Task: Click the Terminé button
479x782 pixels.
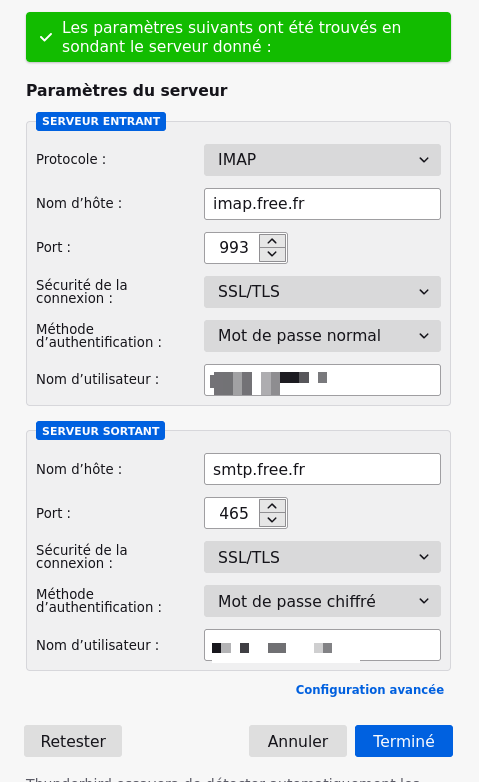Action: click(x=404, y=741)
